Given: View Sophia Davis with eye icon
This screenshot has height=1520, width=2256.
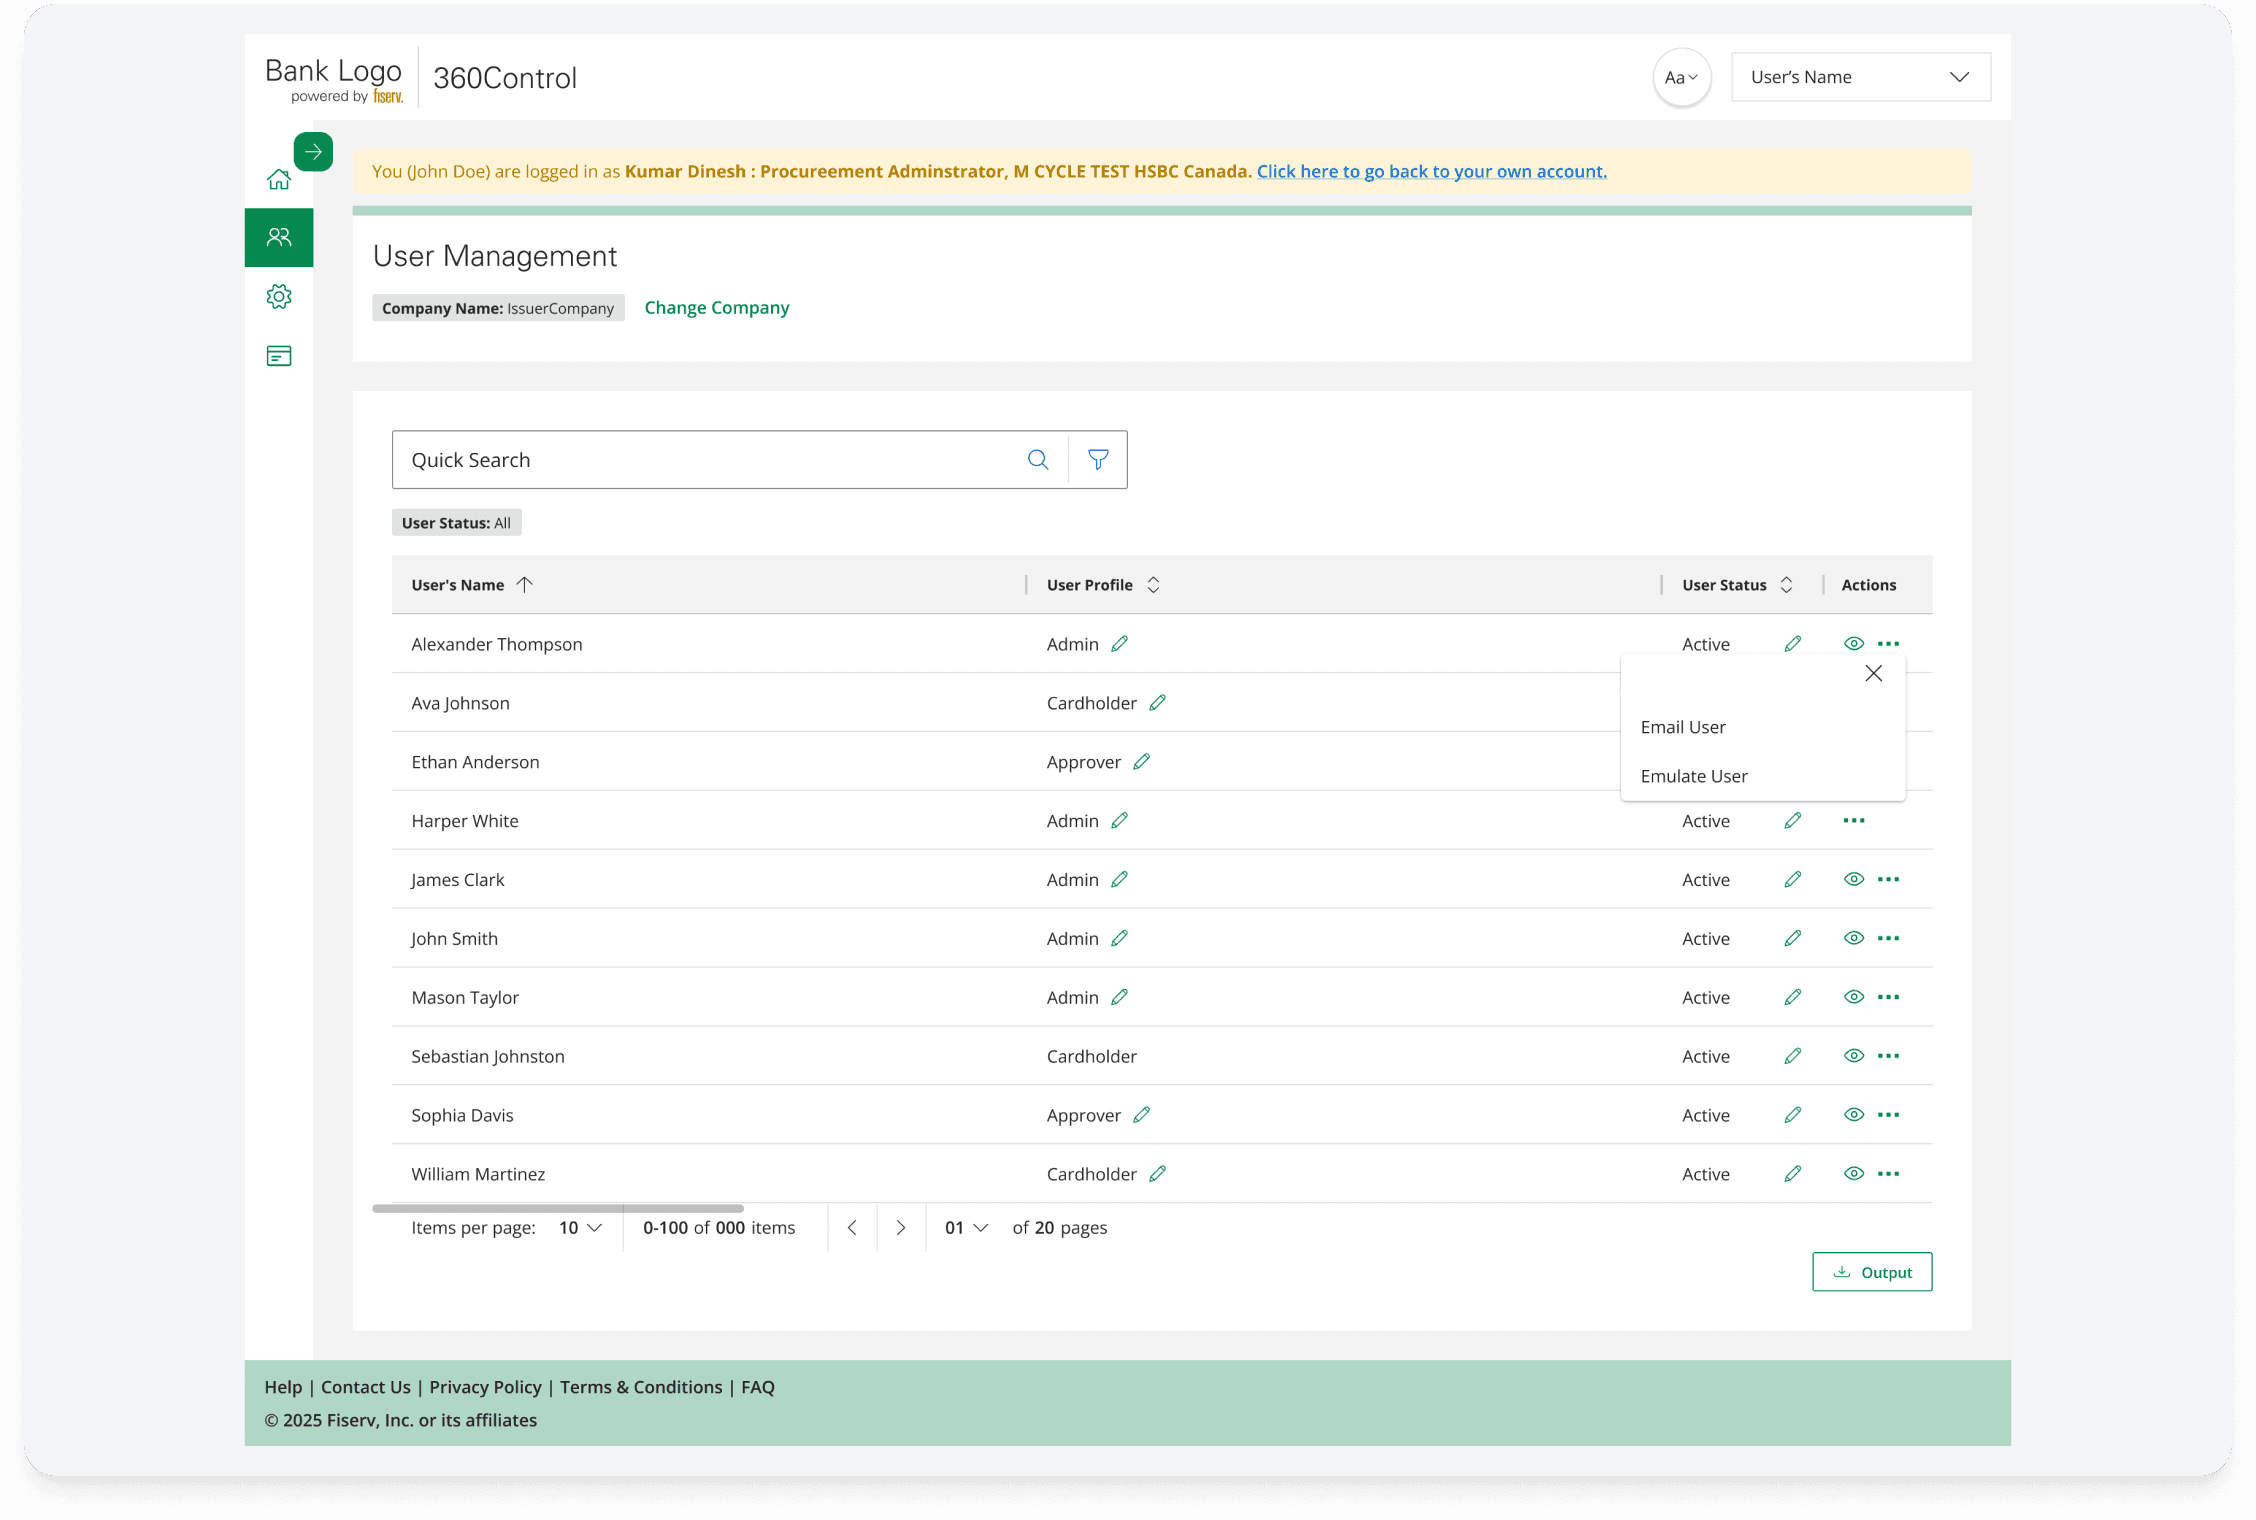Looking at the screenshot, I should 1853,1115.
